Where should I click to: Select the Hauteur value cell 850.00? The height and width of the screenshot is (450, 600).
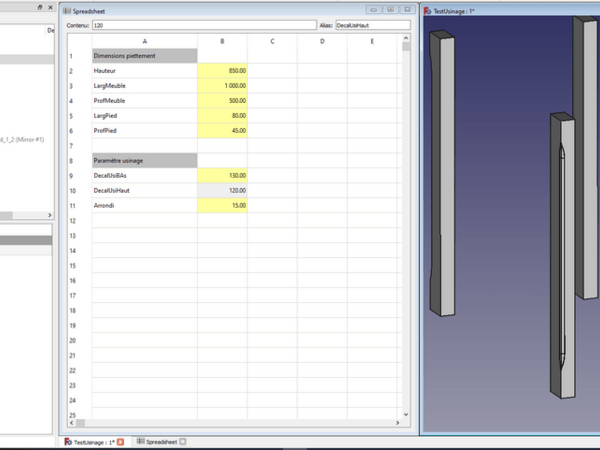(x=223, y=71)
